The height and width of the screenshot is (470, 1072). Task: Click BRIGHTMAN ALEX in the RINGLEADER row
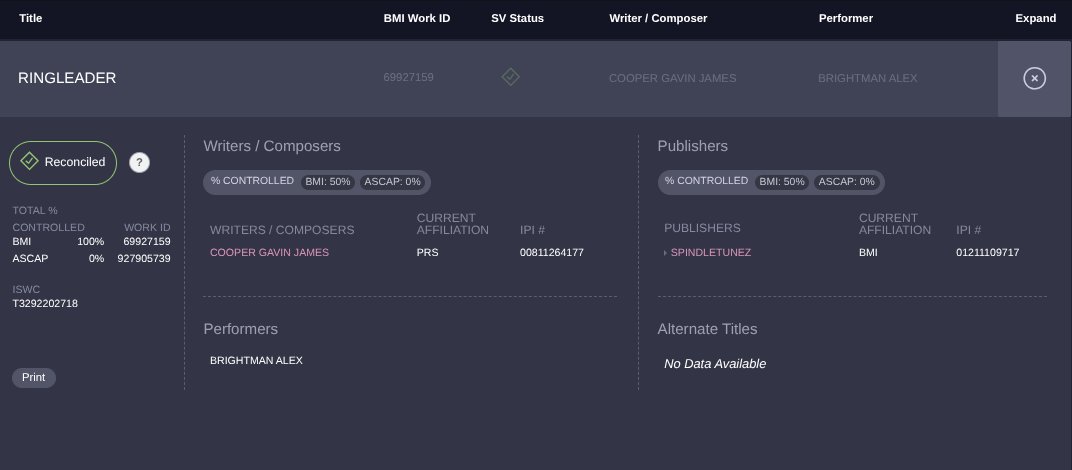[868, 78]
